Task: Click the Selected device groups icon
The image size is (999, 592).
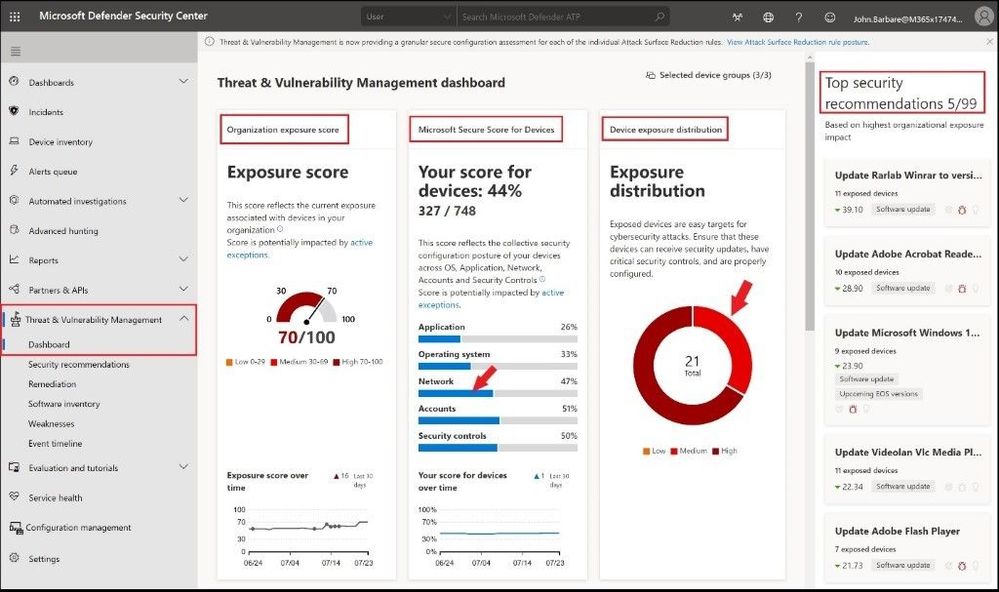Action: 650,75
